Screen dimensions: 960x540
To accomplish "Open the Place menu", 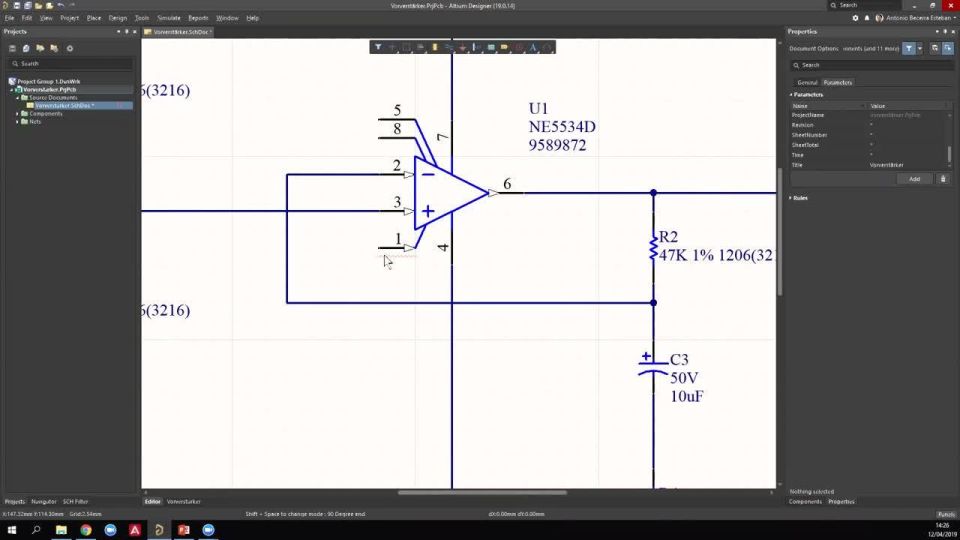I will [94, 18].
